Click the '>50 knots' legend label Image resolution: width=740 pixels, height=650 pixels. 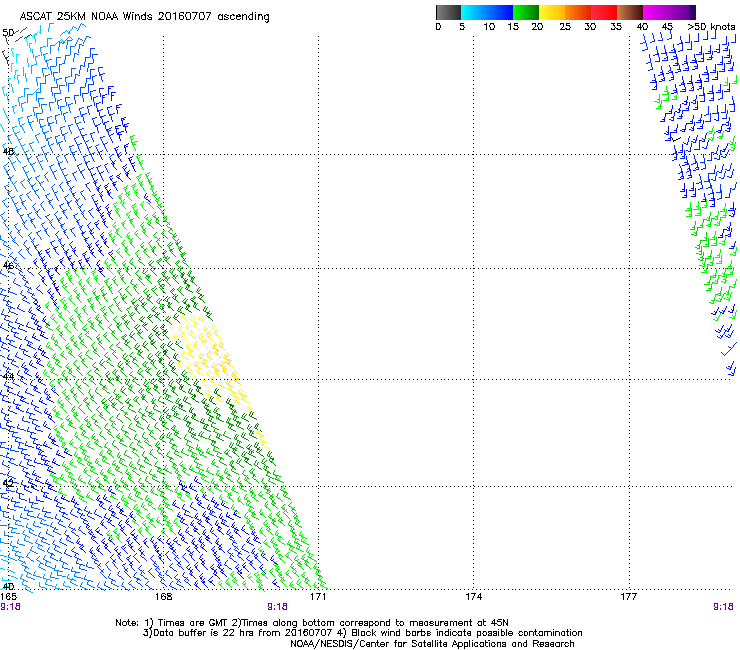[711, 27]
